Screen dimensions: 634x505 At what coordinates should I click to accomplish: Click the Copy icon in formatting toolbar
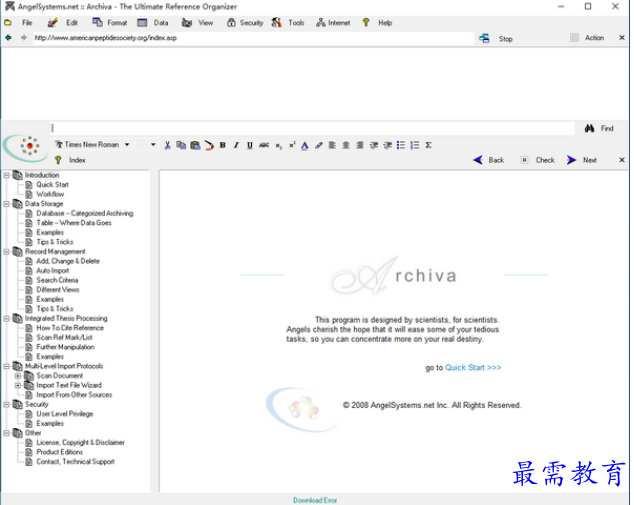181,145
